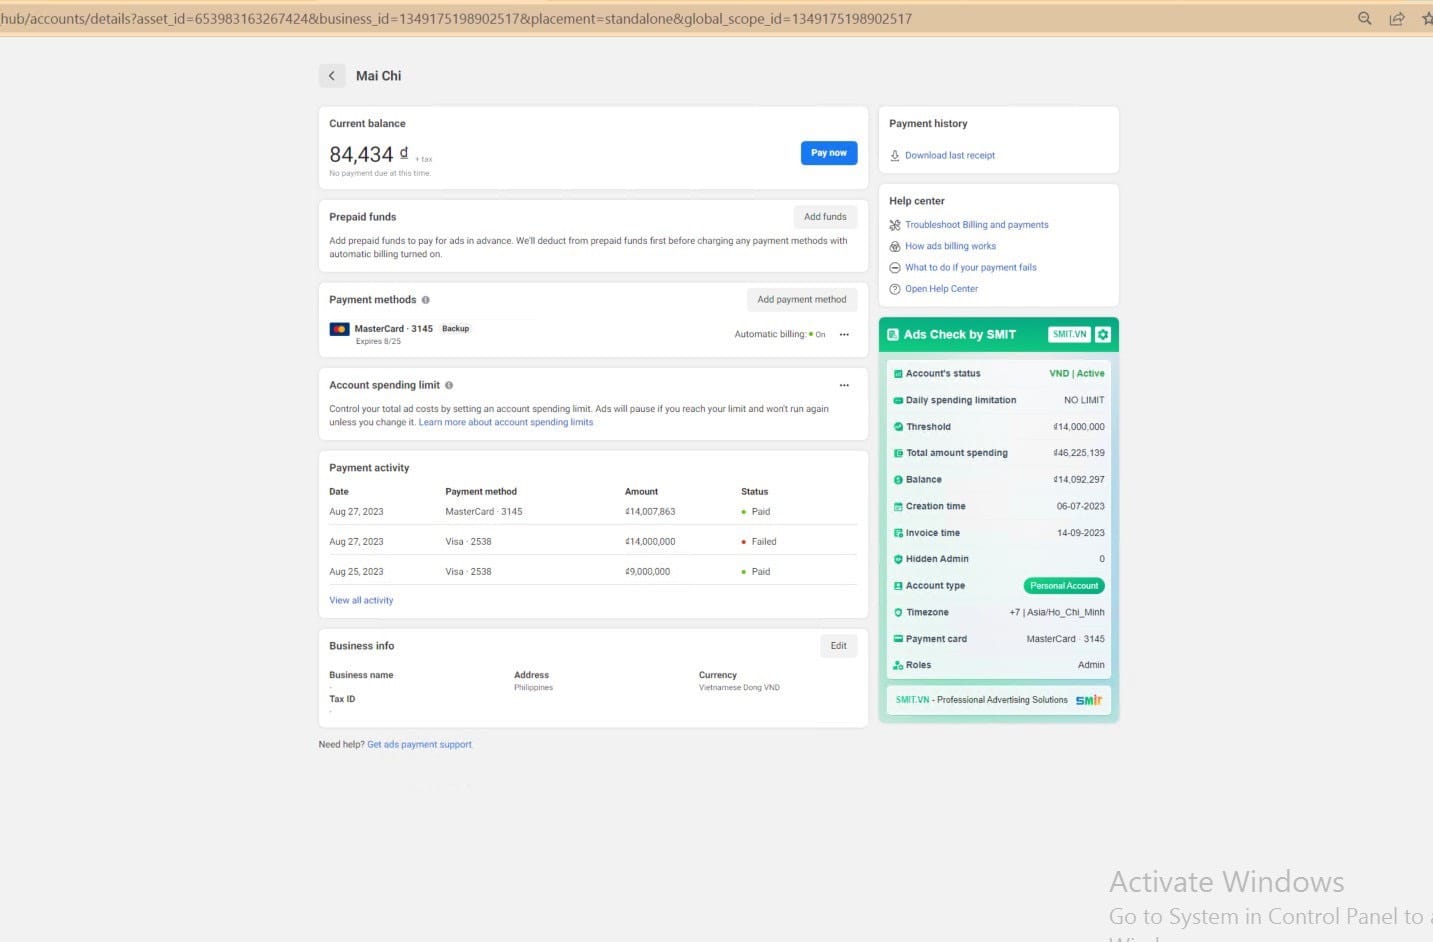Click the Add funds button
Image resolution: width=1433 pixels, height=942 pixels.
coord(825,217)
